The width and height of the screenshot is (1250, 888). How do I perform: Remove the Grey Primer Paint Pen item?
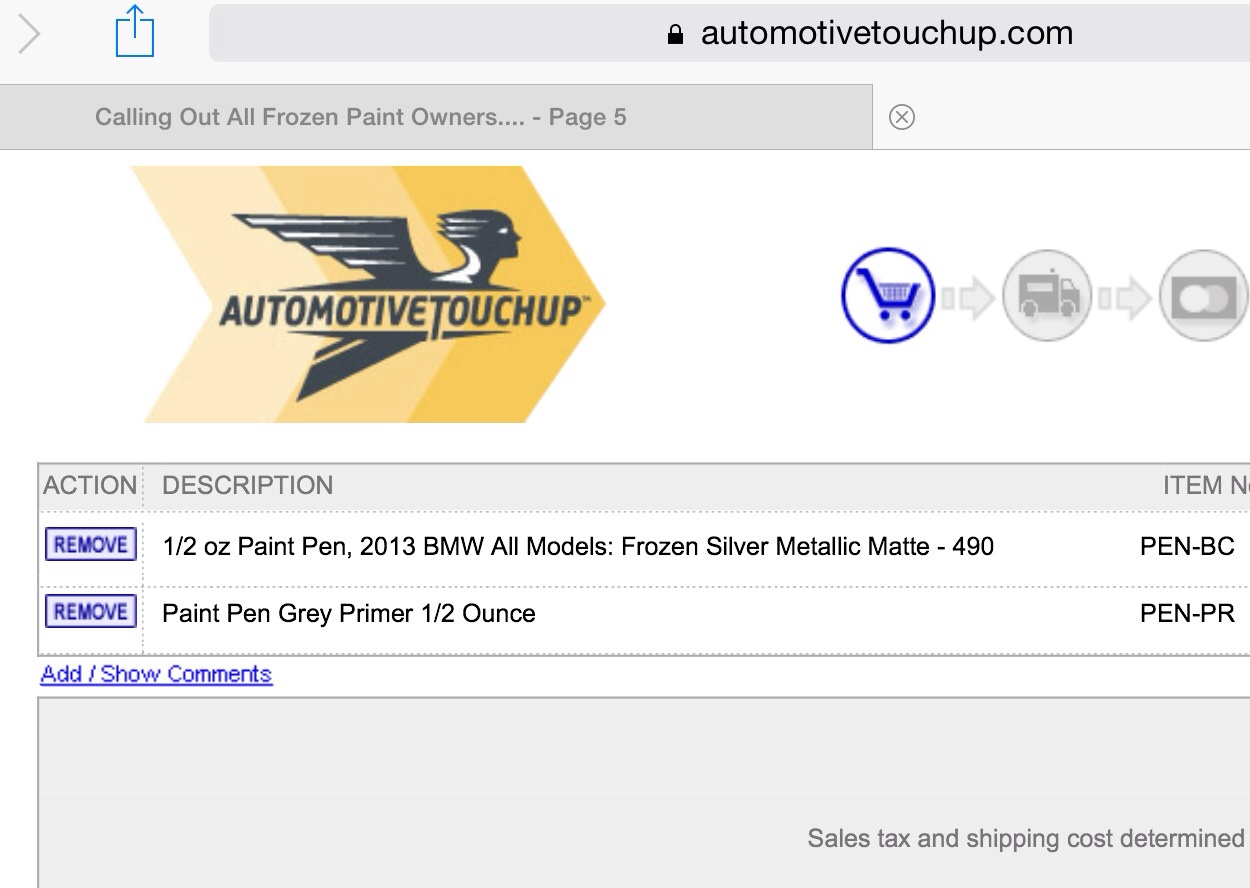91,611
